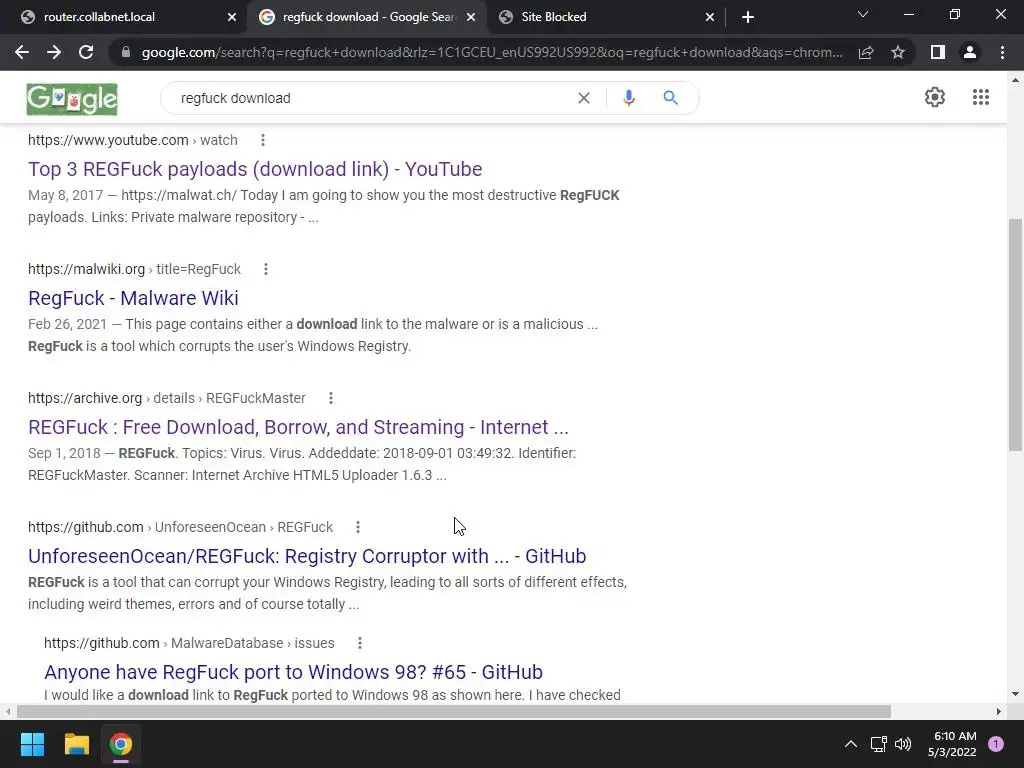
Task: Open the tab search dropdown chevron
Action: pyautogui.click(x=863, y=14)
